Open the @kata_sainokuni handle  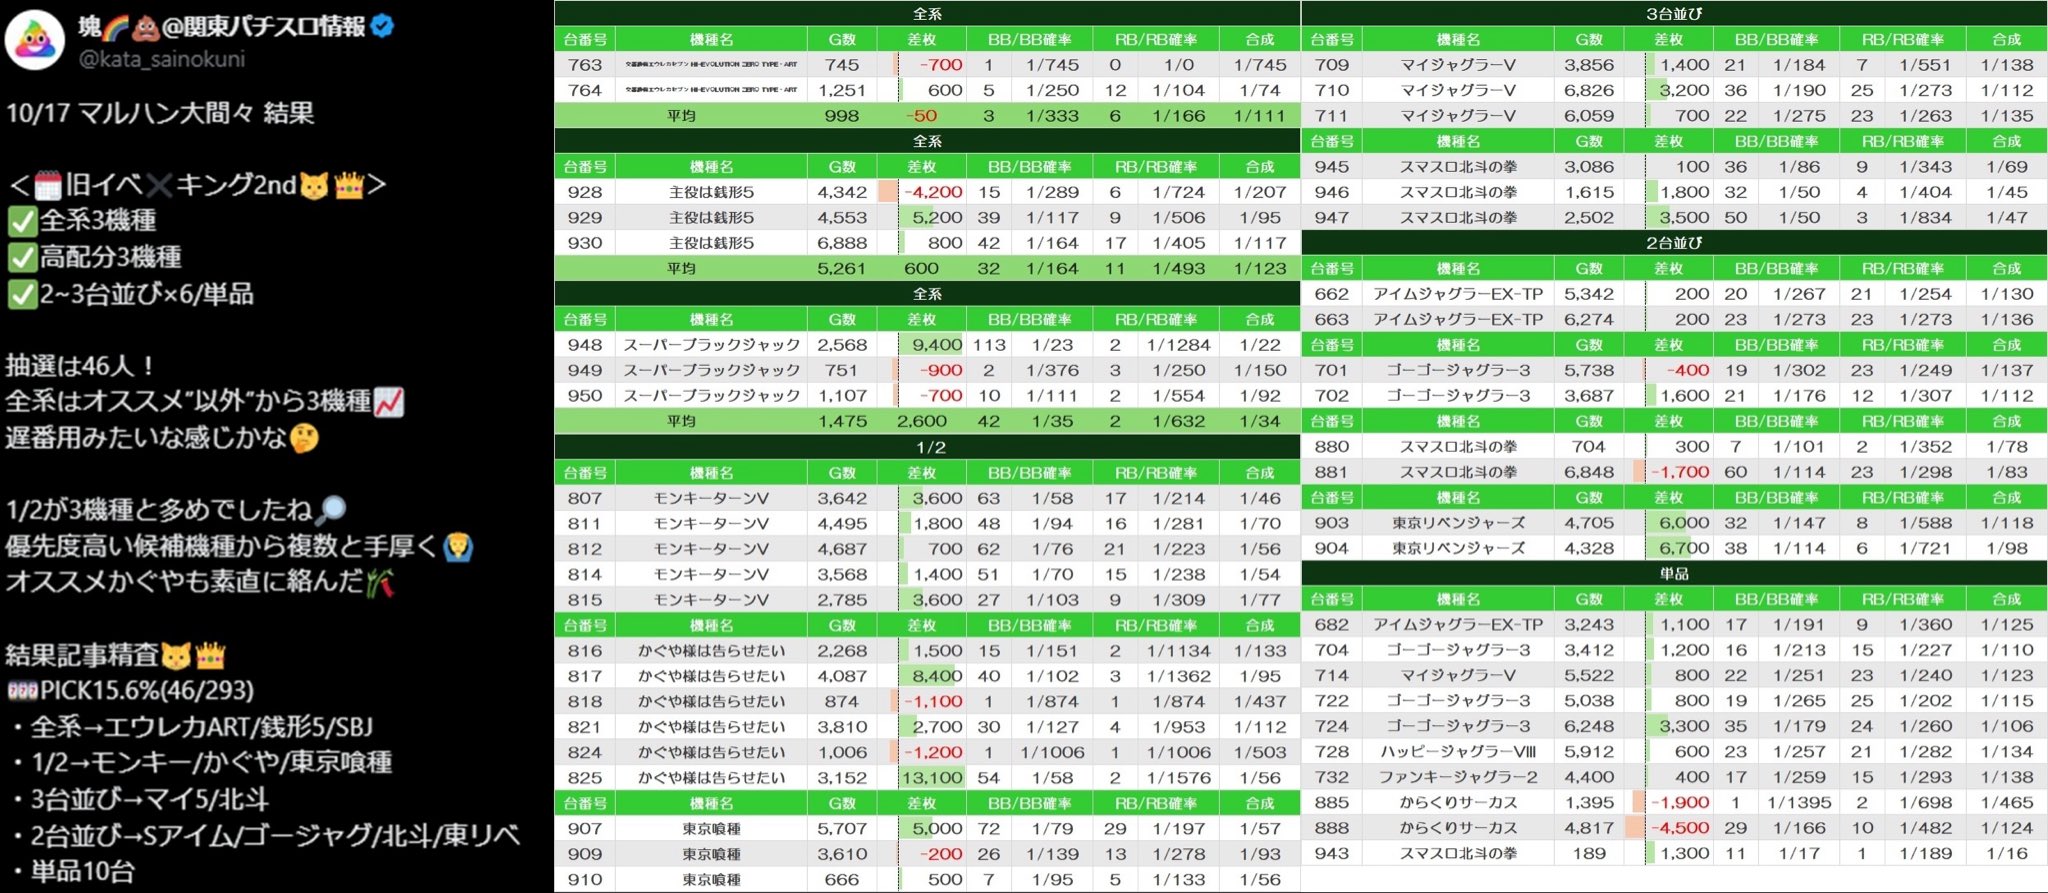tap(162, 59)
